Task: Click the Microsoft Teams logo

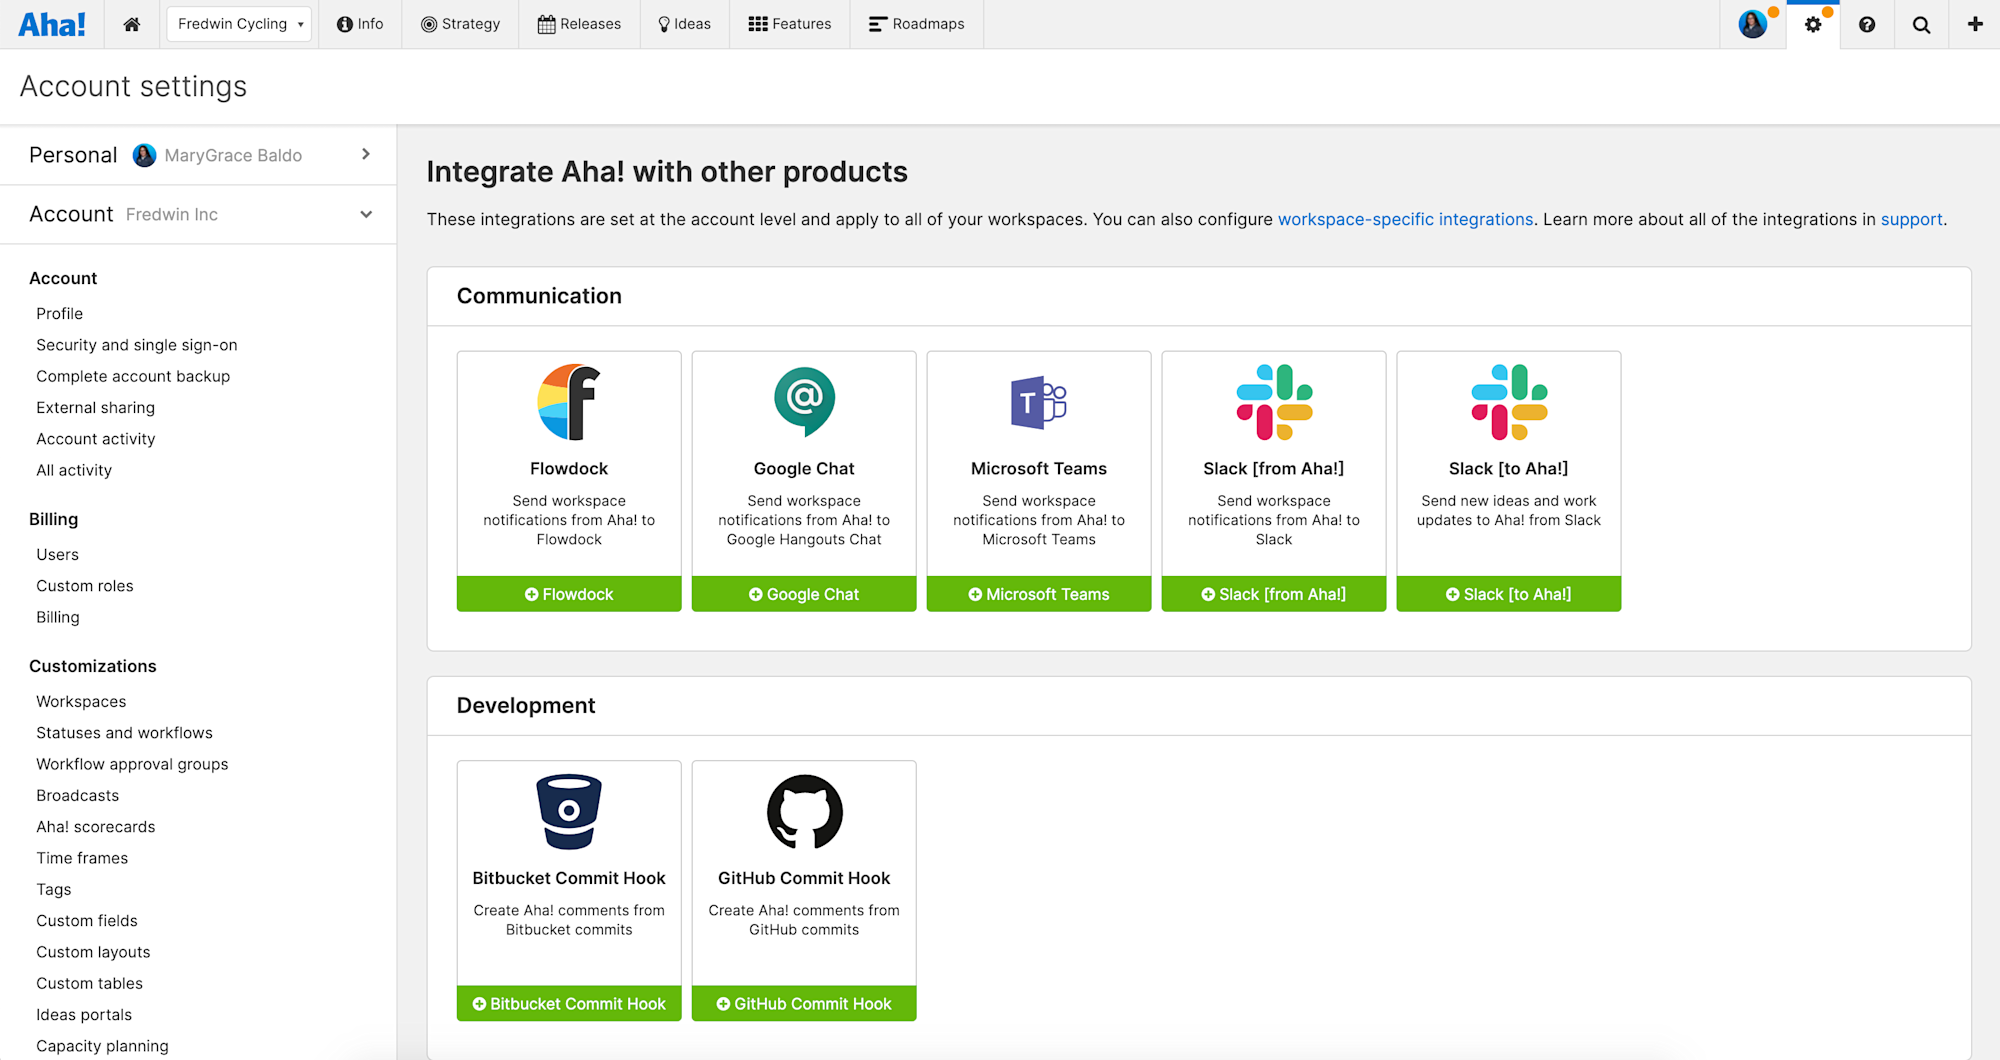Action: (x=1038, y=402)
